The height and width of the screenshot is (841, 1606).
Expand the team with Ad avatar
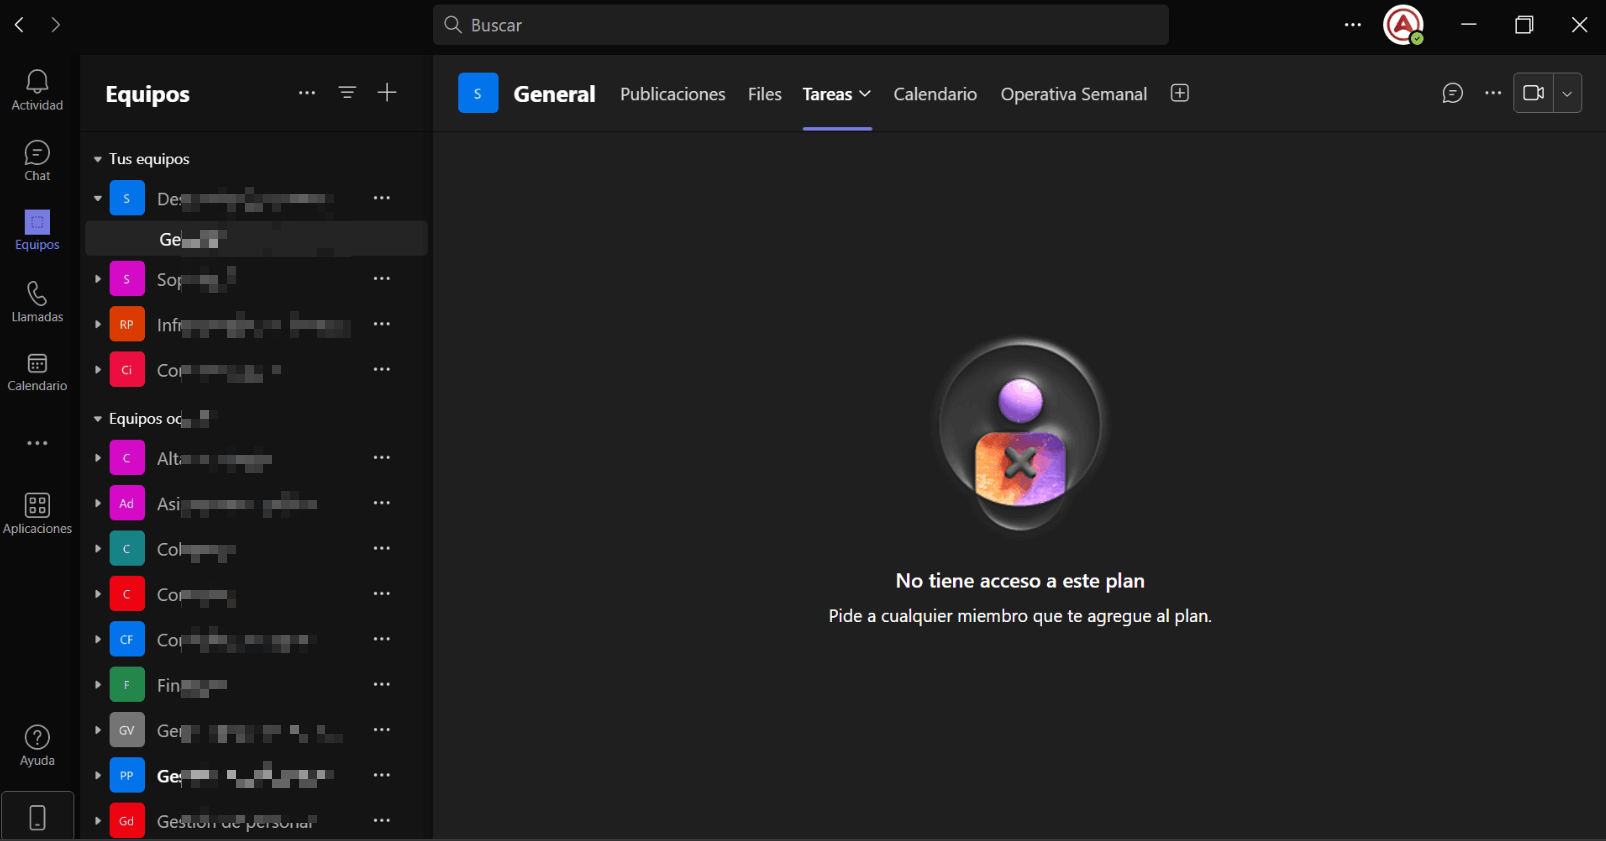(x=98, y=504)
